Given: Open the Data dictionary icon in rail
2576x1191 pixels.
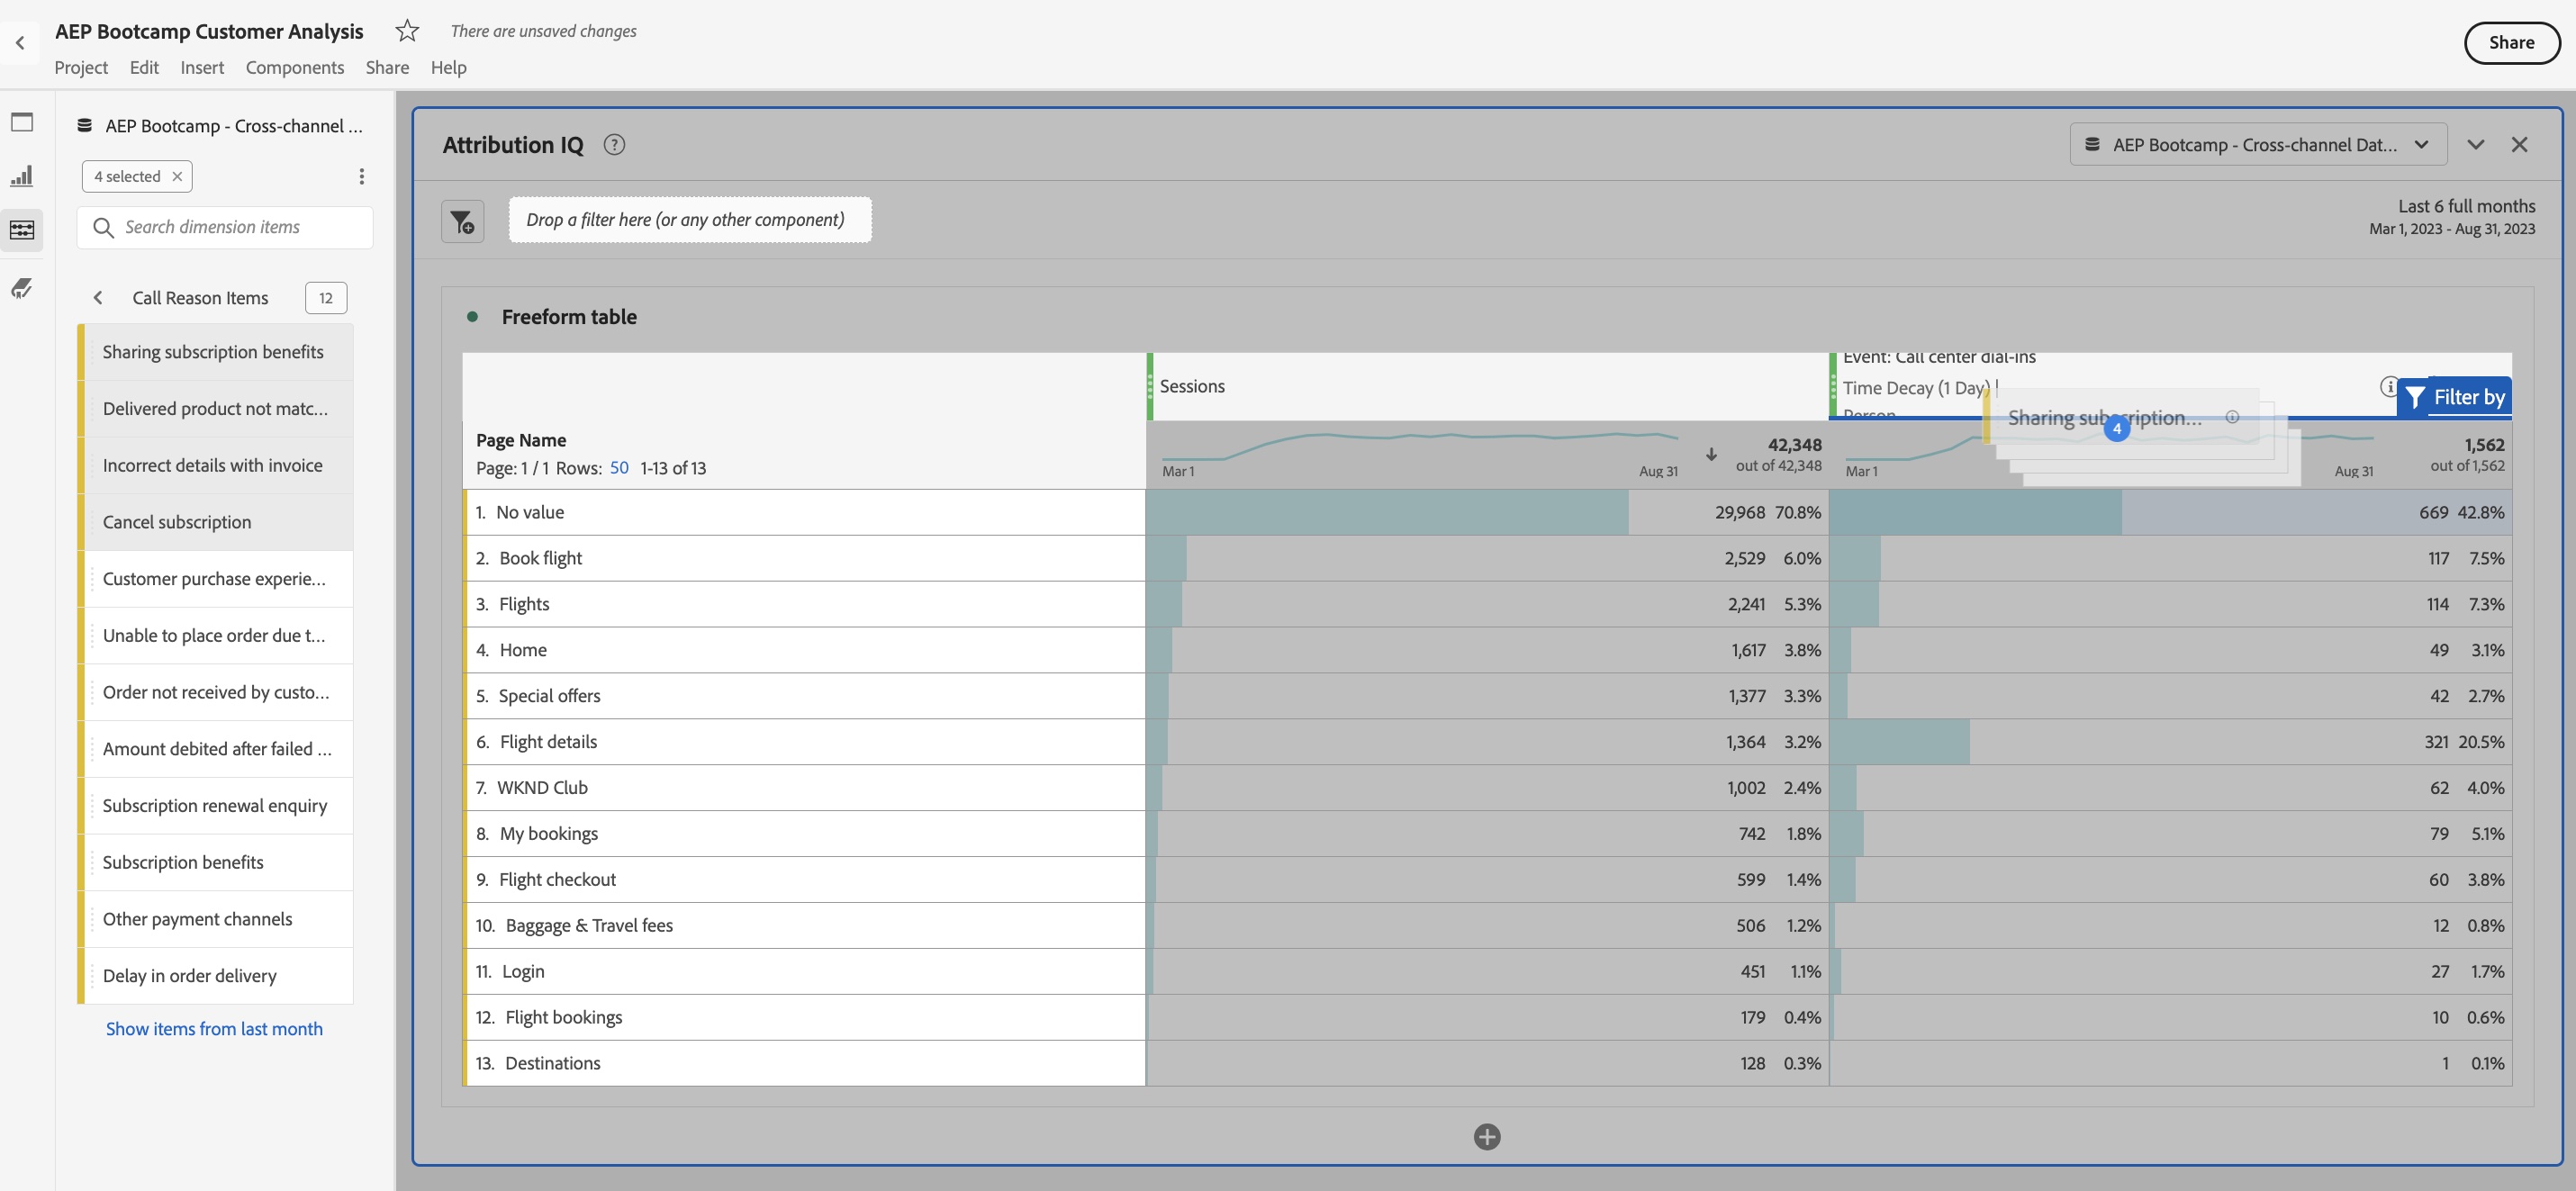Looking at the screenshot, I should point(22,288).
